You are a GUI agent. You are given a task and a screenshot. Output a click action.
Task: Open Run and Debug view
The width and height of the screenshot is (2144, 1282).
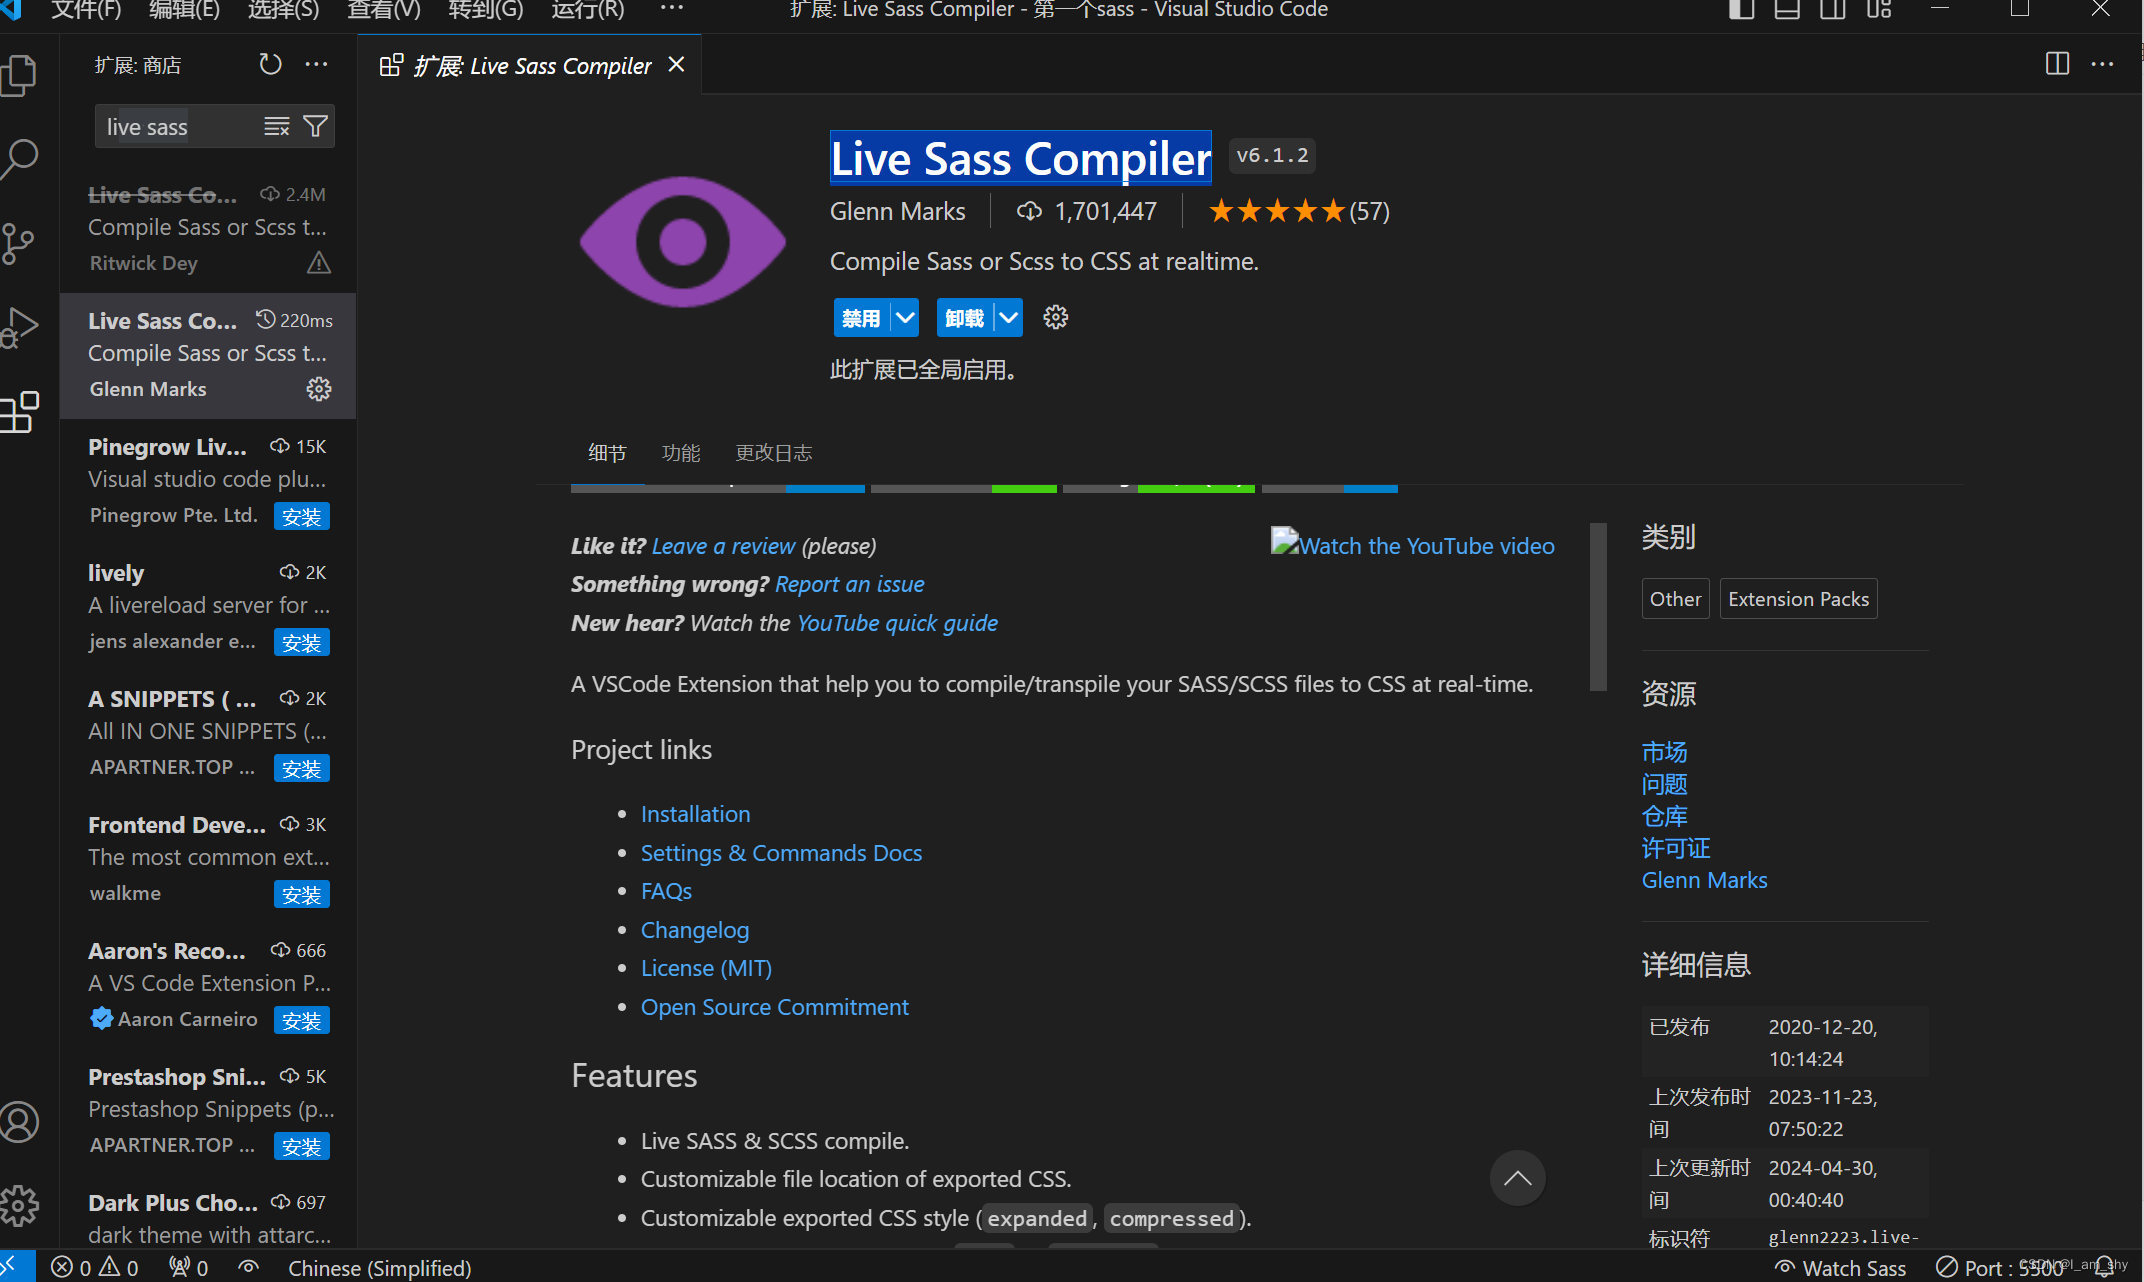click(18, 327)
